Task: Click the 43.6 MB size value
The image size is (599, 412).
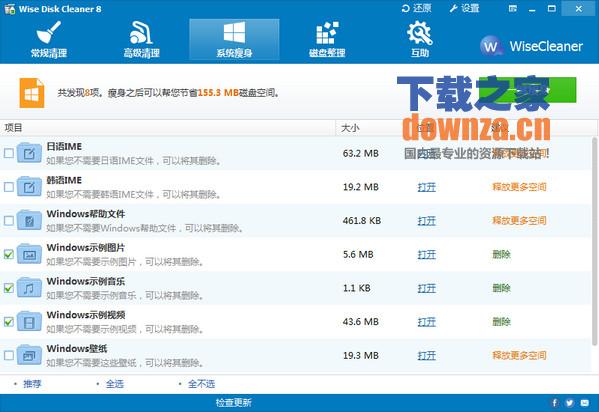Action: tap(361, 321)
